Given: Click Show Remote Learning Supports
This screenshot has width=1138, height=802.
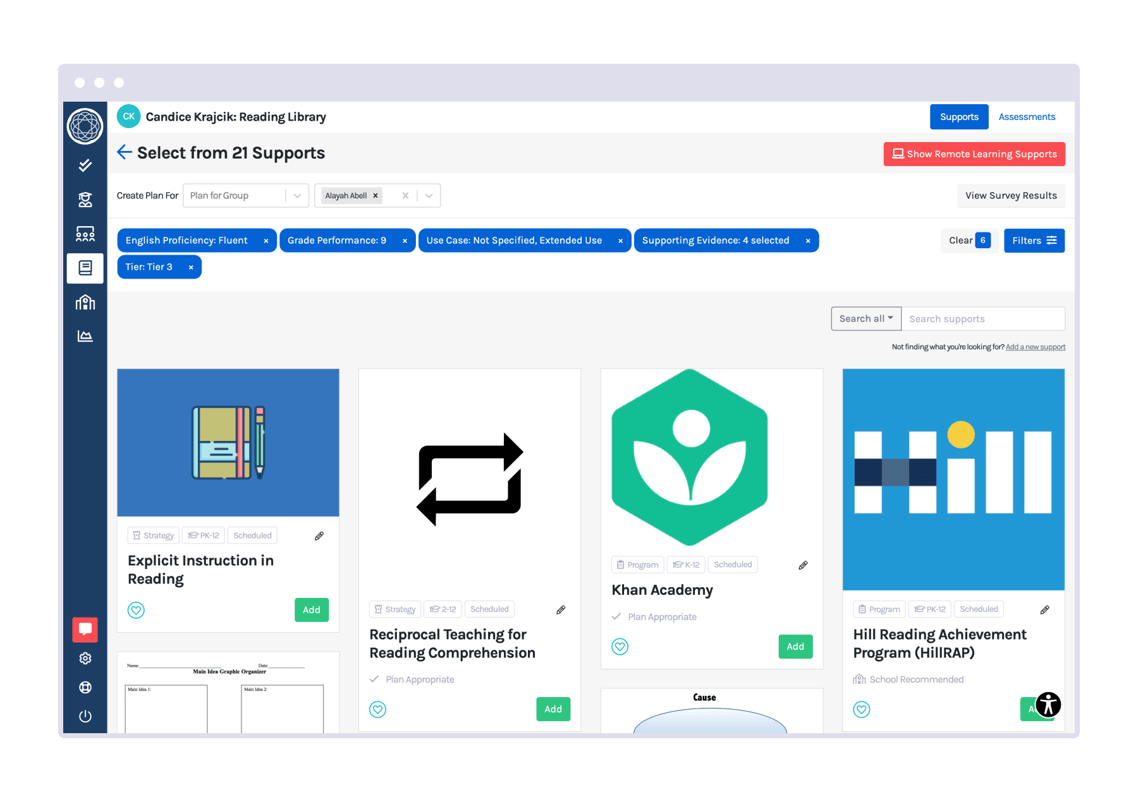Looking at the screenshot, I should (x=974, y=153).
